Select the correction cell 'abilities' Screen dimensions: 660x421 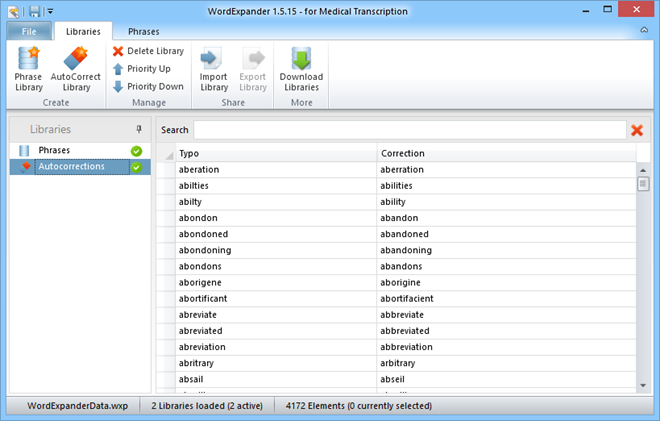(506, 186)
